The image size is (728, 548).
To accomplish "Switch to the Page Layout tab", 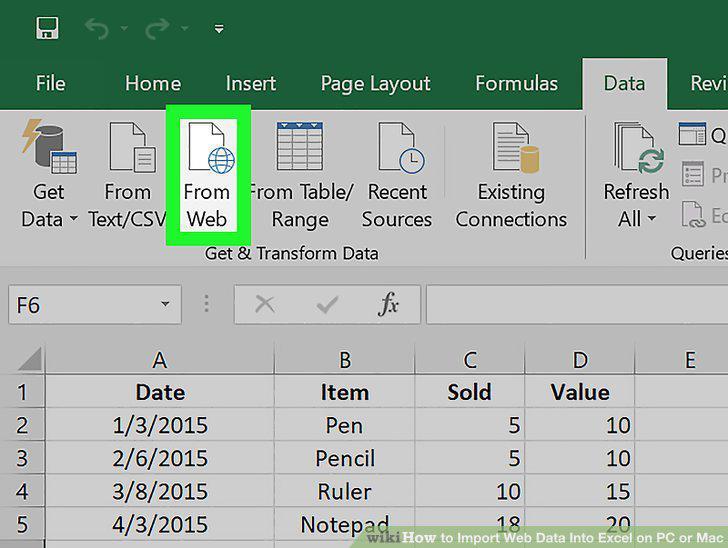I will click(x=376, y=84).
